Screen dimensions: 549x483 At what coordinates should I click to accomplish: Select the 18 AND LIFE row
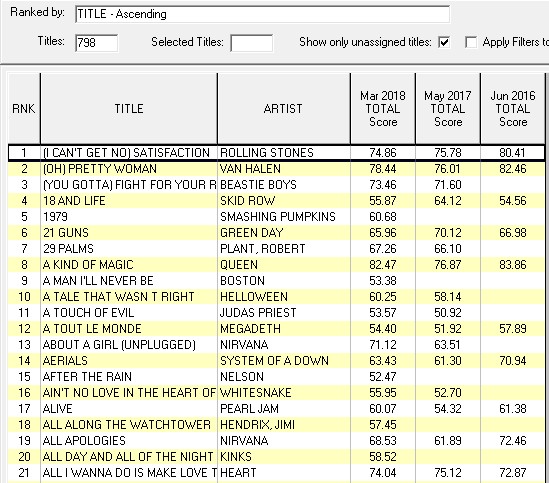pos(276,201)
